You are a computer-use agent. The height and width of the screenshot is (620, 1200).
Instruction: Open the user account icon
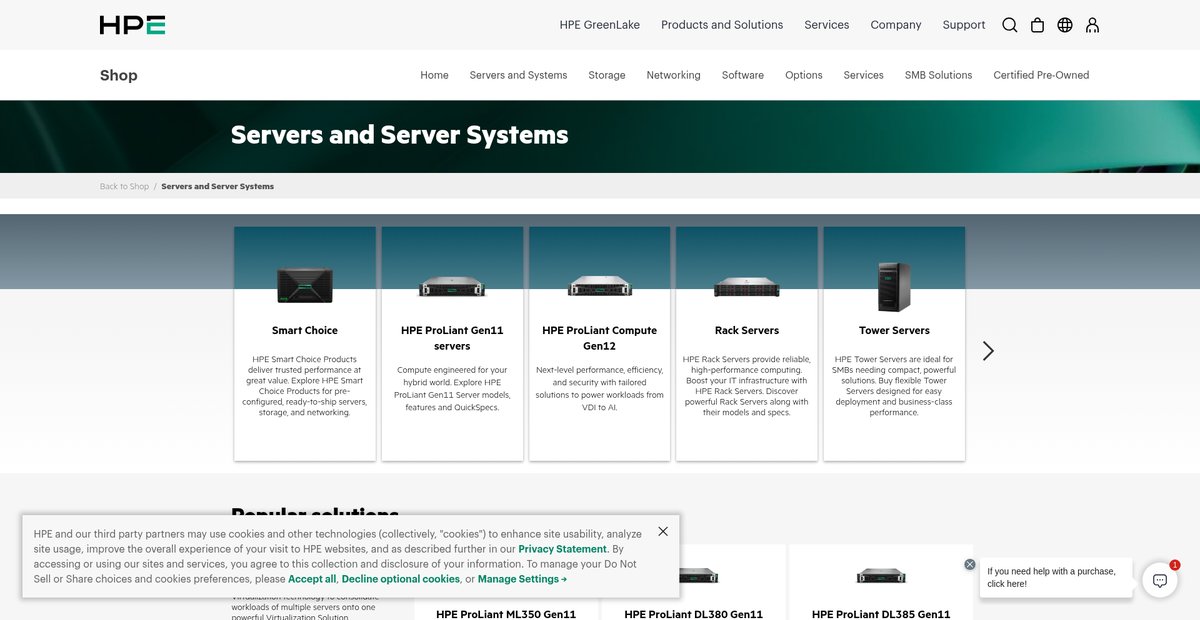click(x=1092, y=25)
